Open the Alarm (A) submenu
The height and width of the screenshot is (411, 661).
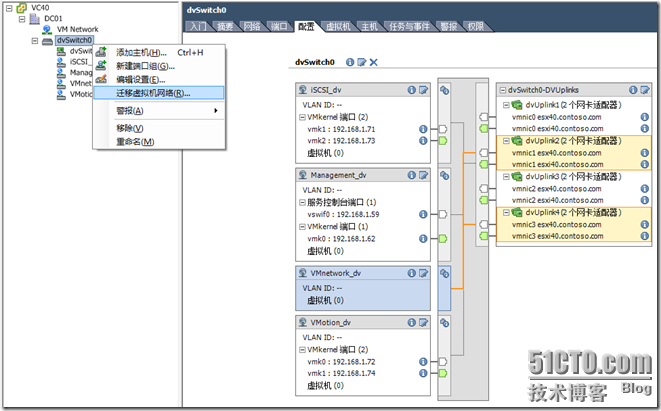point(159,111)
